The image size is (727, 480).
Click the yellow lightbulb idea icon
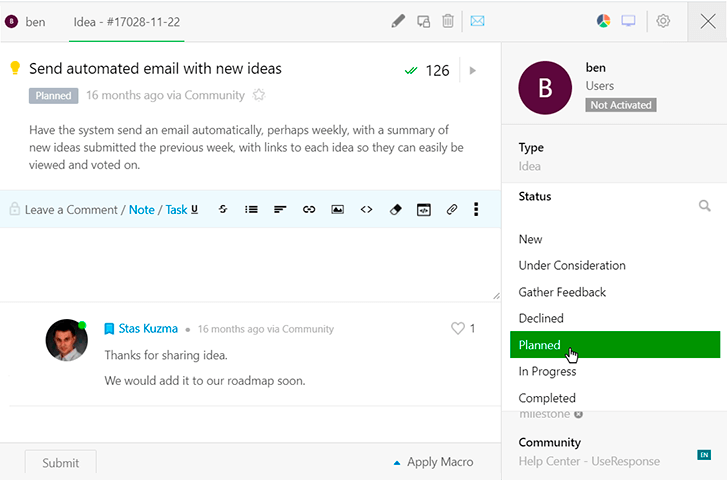pyautogui.click(x=15, y=68)
